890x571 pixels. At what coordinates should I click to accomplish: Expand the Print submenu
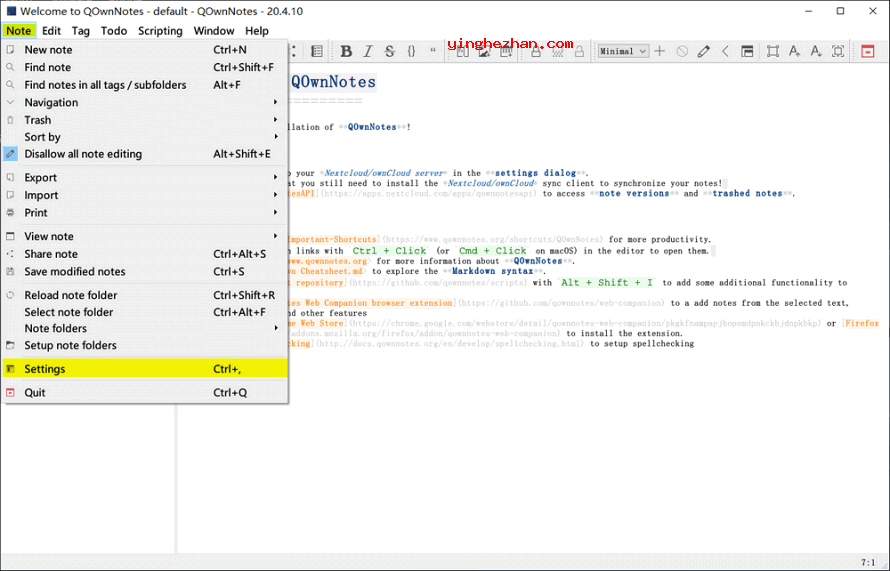(x=145, y=212)
